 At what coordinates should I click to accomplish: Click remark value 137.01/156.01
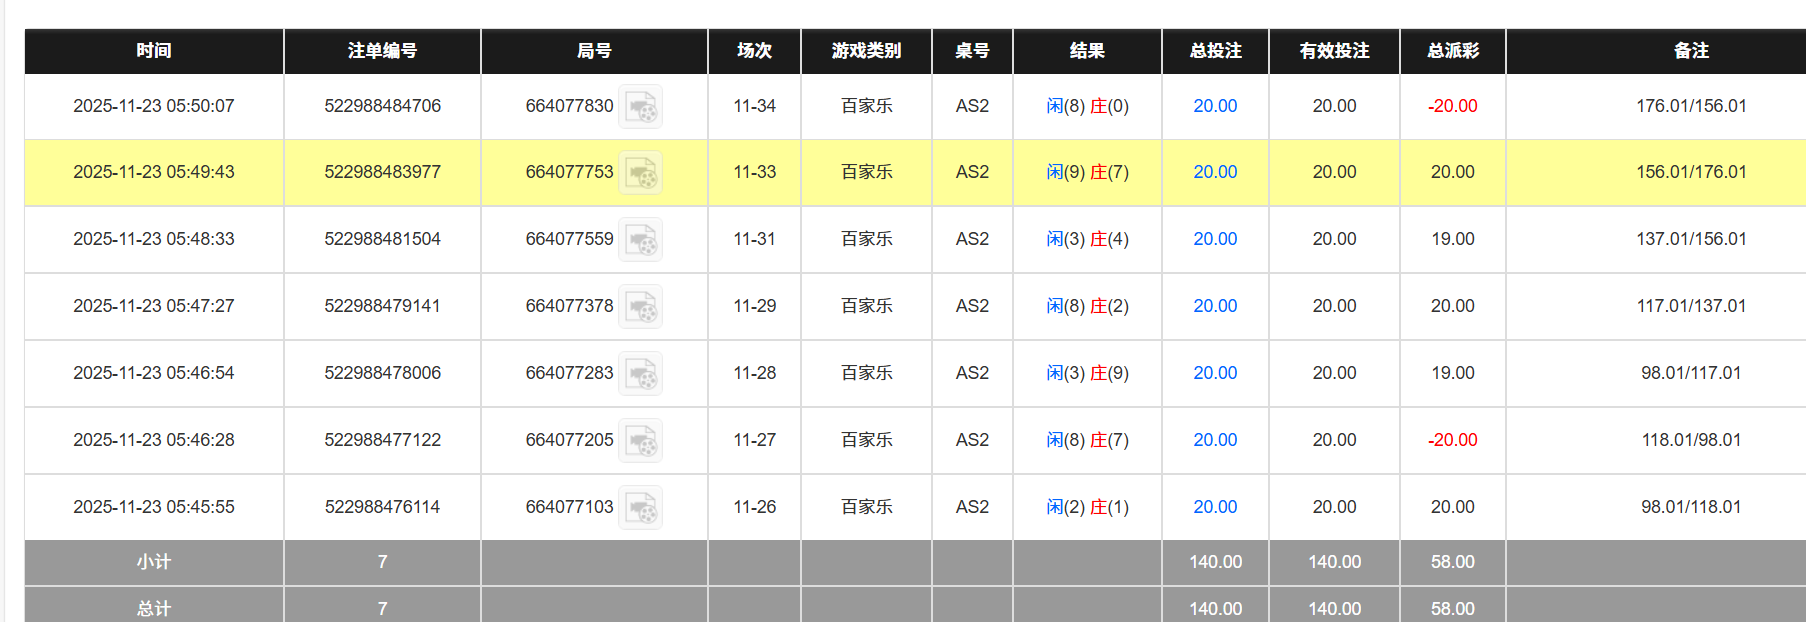pos(1691,239)
